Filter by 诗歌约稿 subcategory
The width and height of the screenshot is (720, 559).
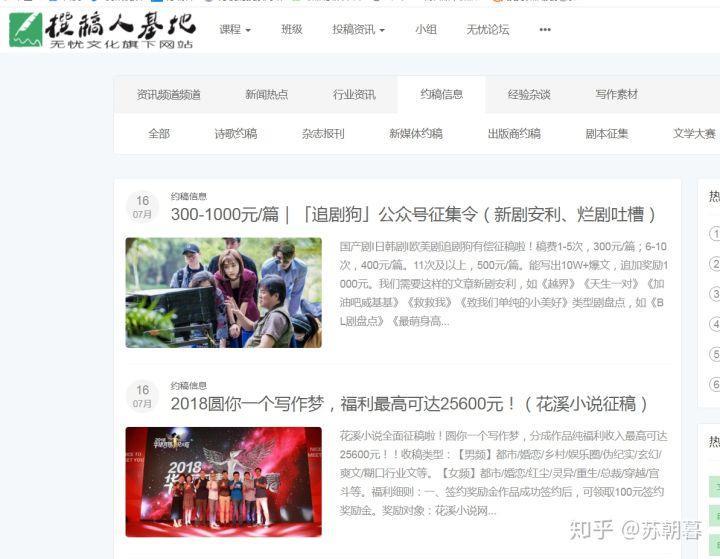[x=235, y=134]
